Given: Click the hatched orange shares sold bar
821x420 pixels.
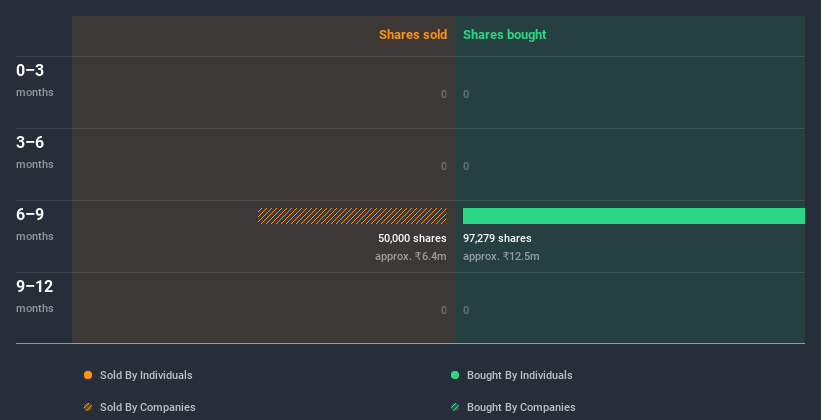Looking at the screenshot, I should coord(352,216).
